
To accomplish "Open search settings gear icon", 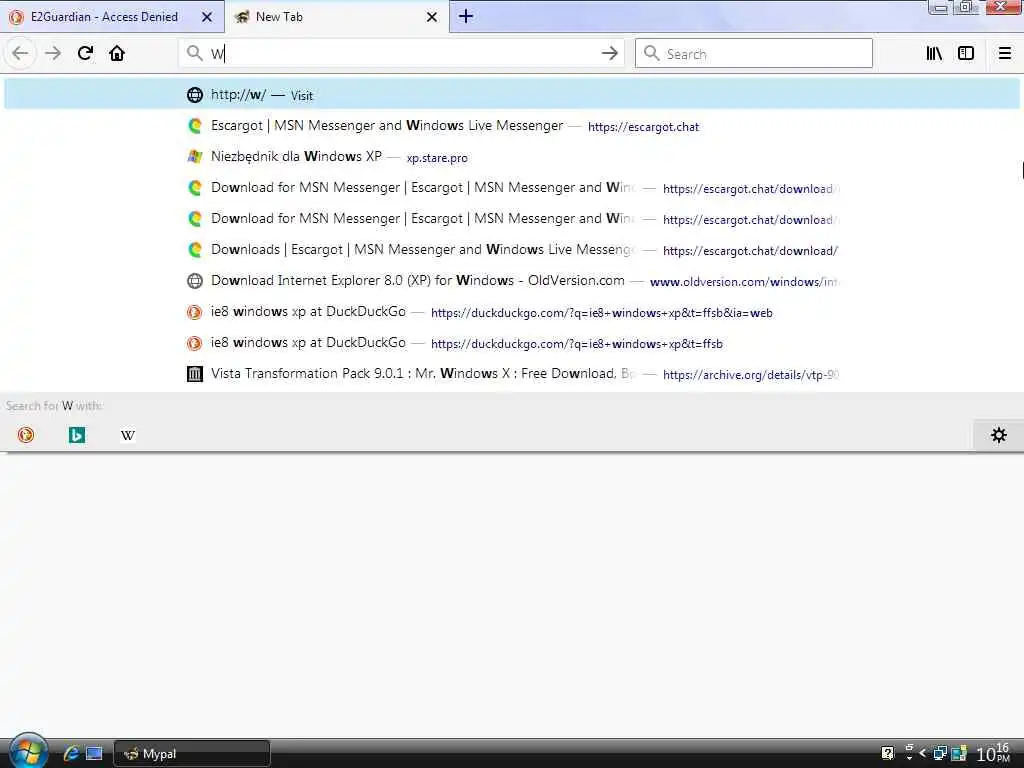I will 999,435.
